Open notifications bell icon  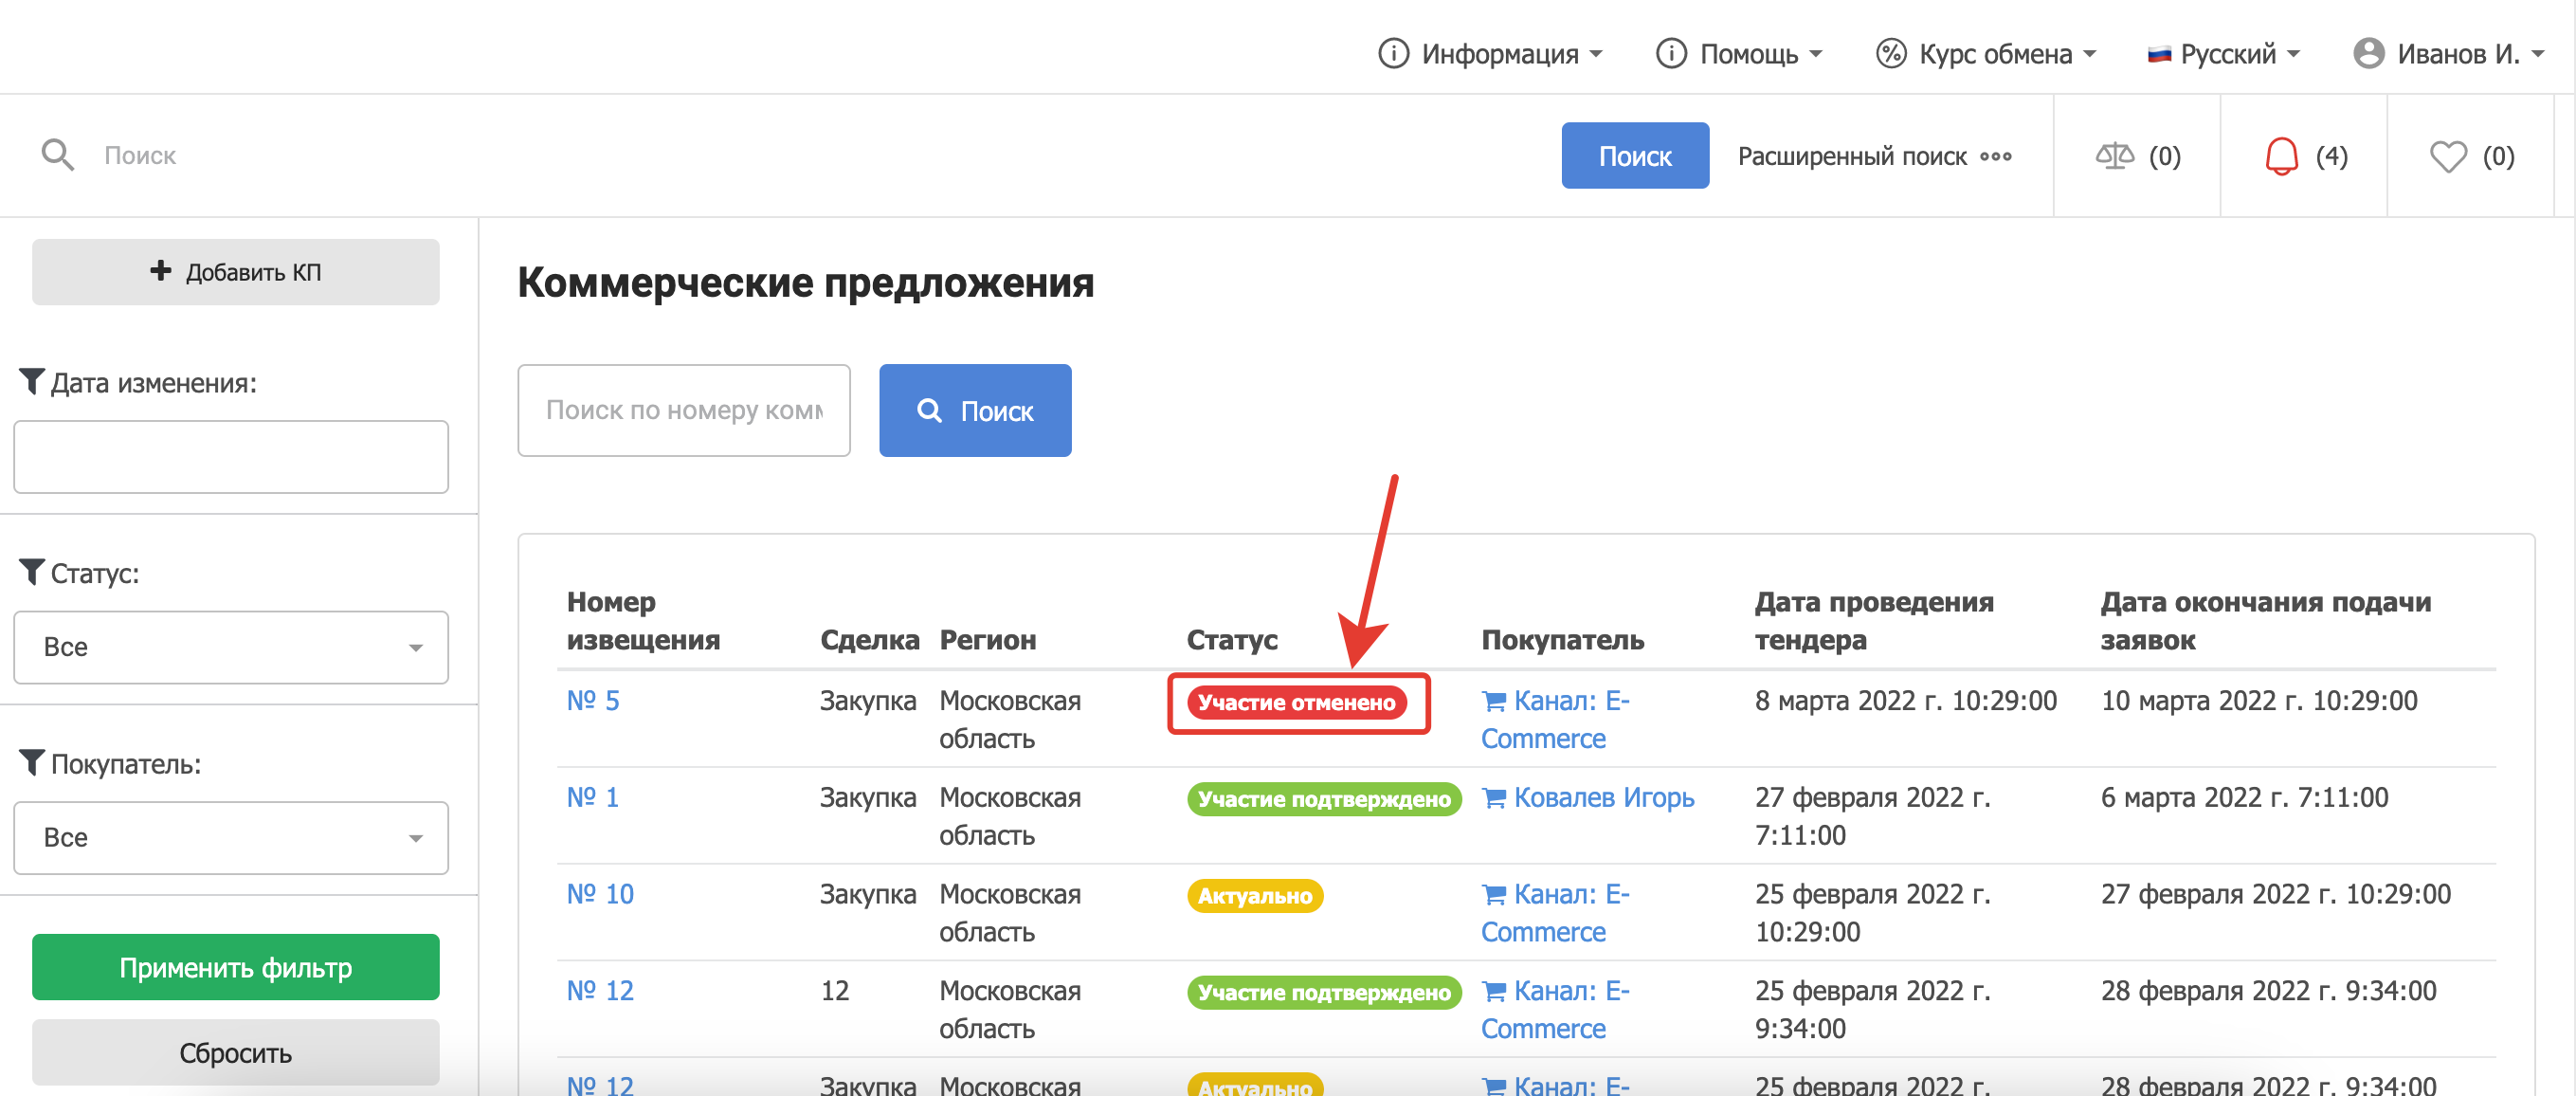click(x=2281, y=156)
